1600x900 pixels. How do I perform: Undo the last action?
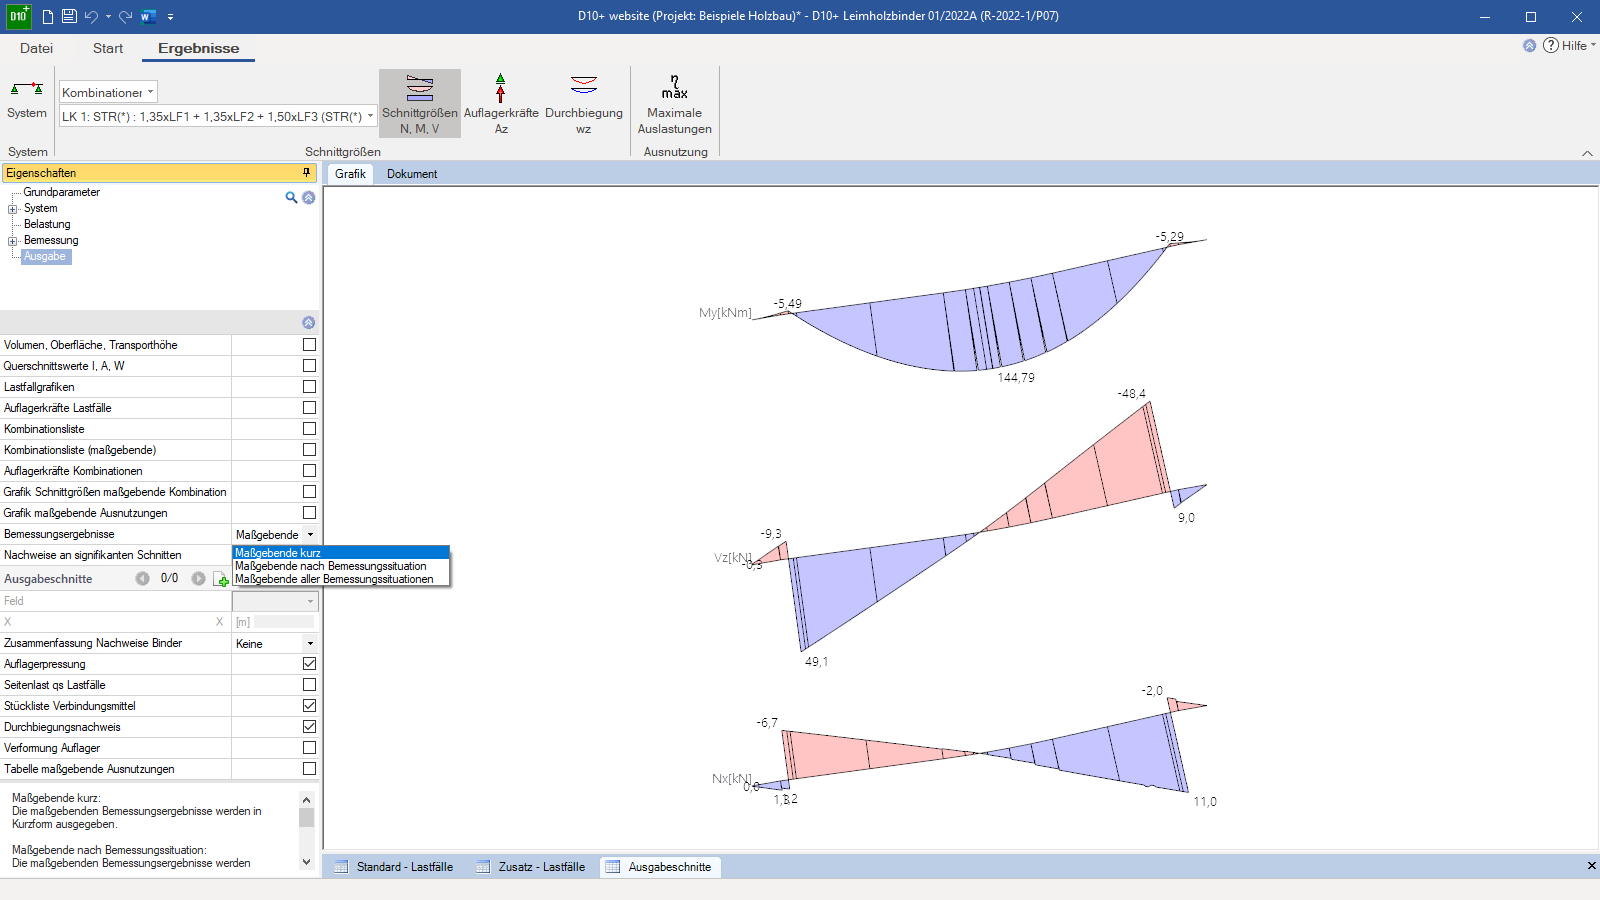tap(91, 16)
